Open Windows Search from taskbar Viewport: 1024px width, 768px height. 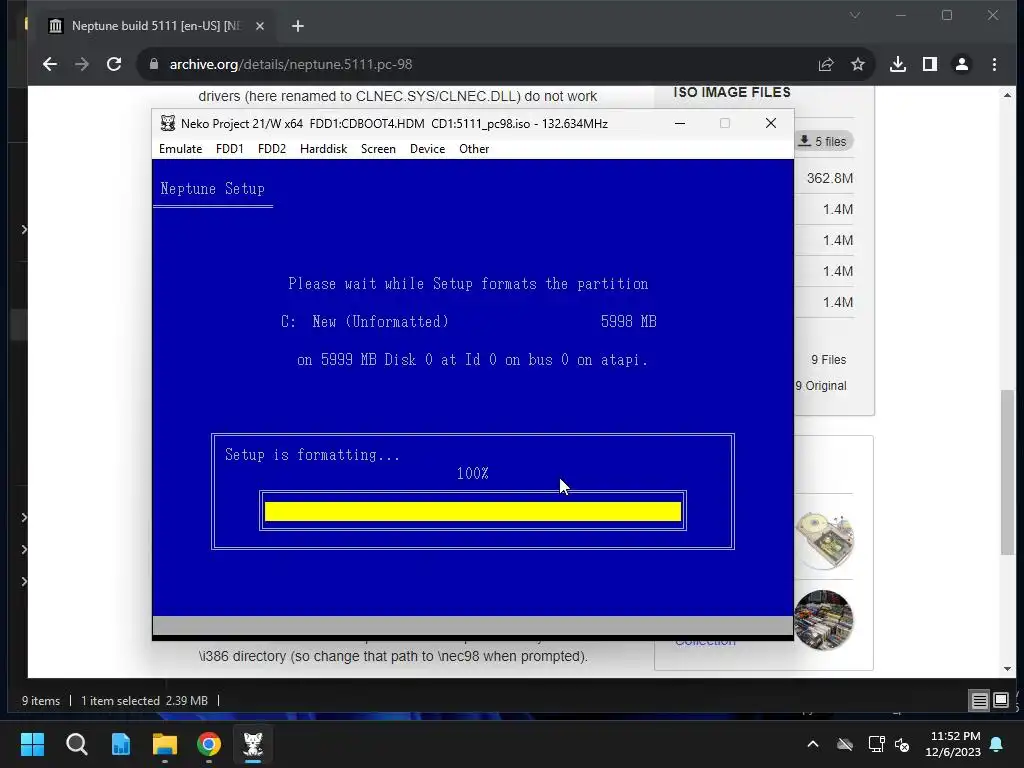click(76, 744)
